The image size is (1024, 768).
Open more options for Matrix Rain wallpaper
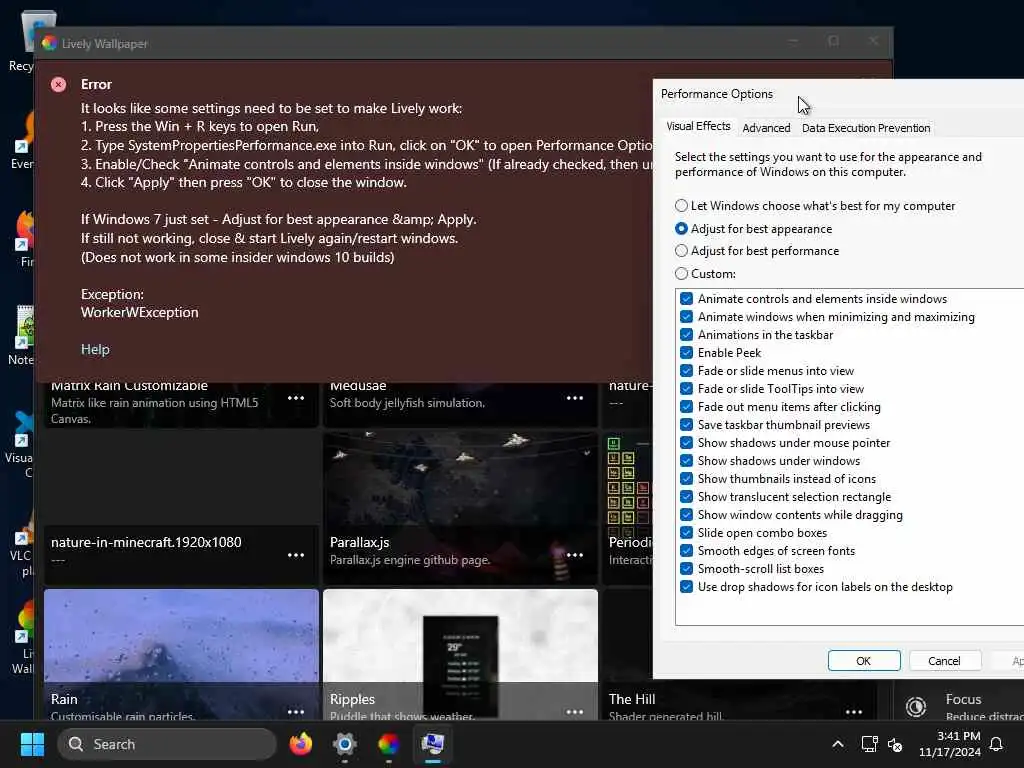click(x=296, y=398)
